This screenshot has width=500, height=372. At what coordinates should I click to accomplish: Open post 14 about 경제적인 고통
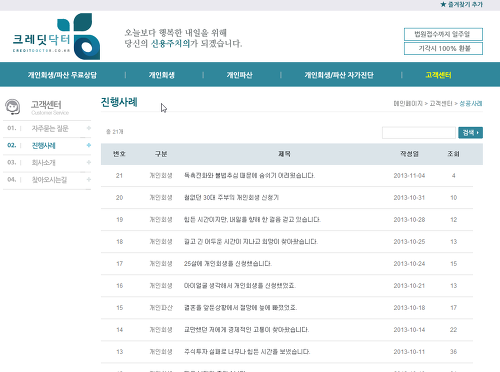click(x=247, y=330)
